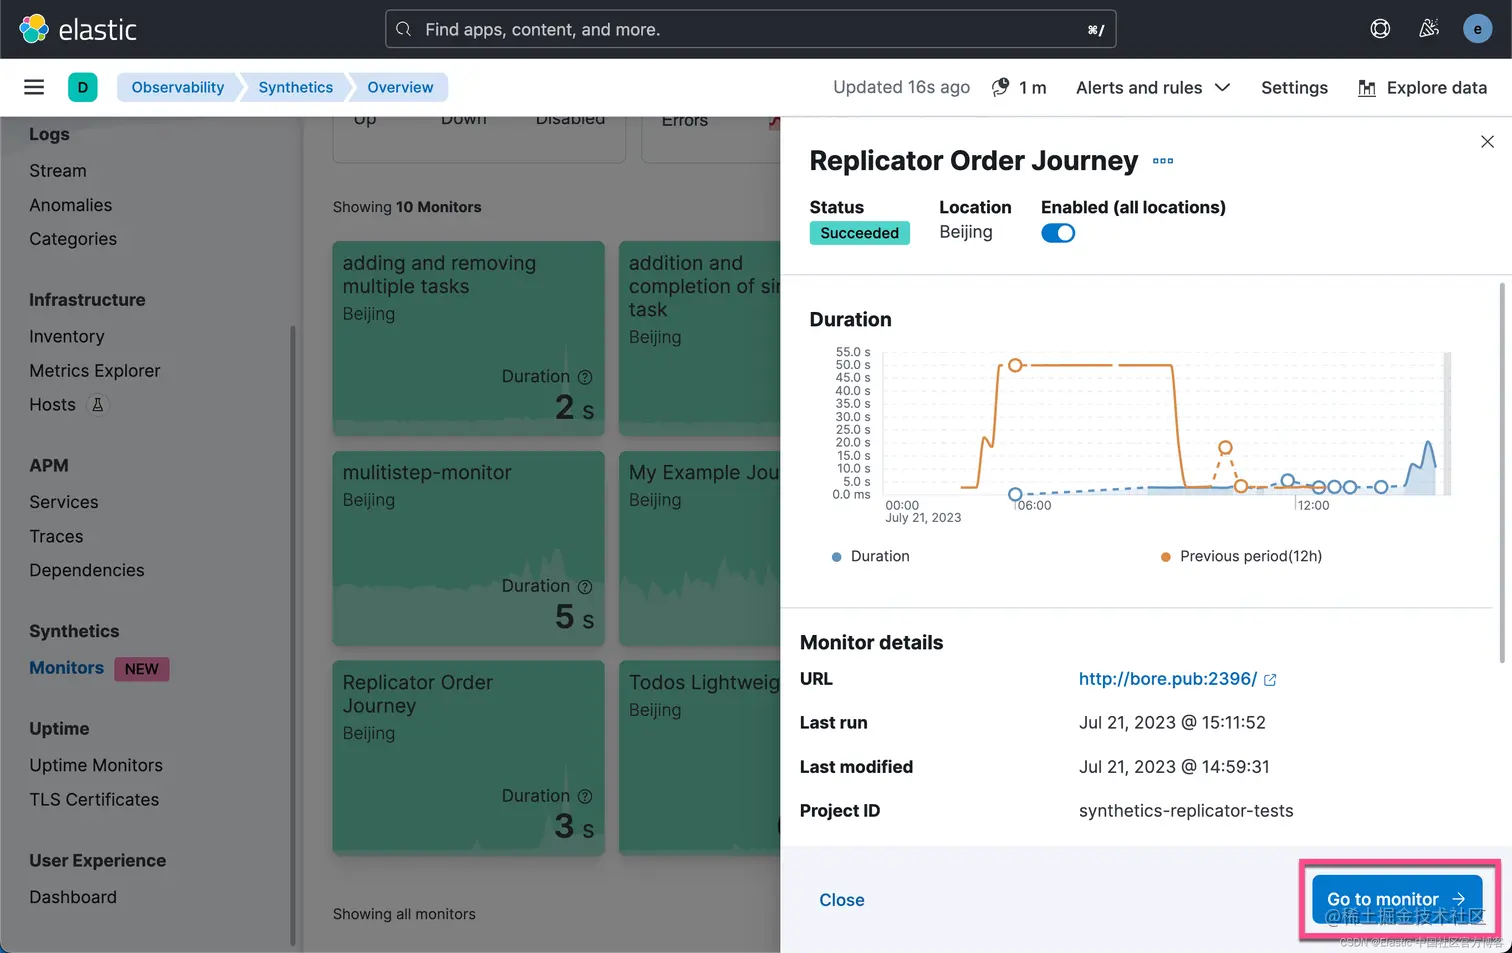Click the Last run value Jul 21 15:11:52
This screenshot has width=1512, height=953.
click(1172, 723)
